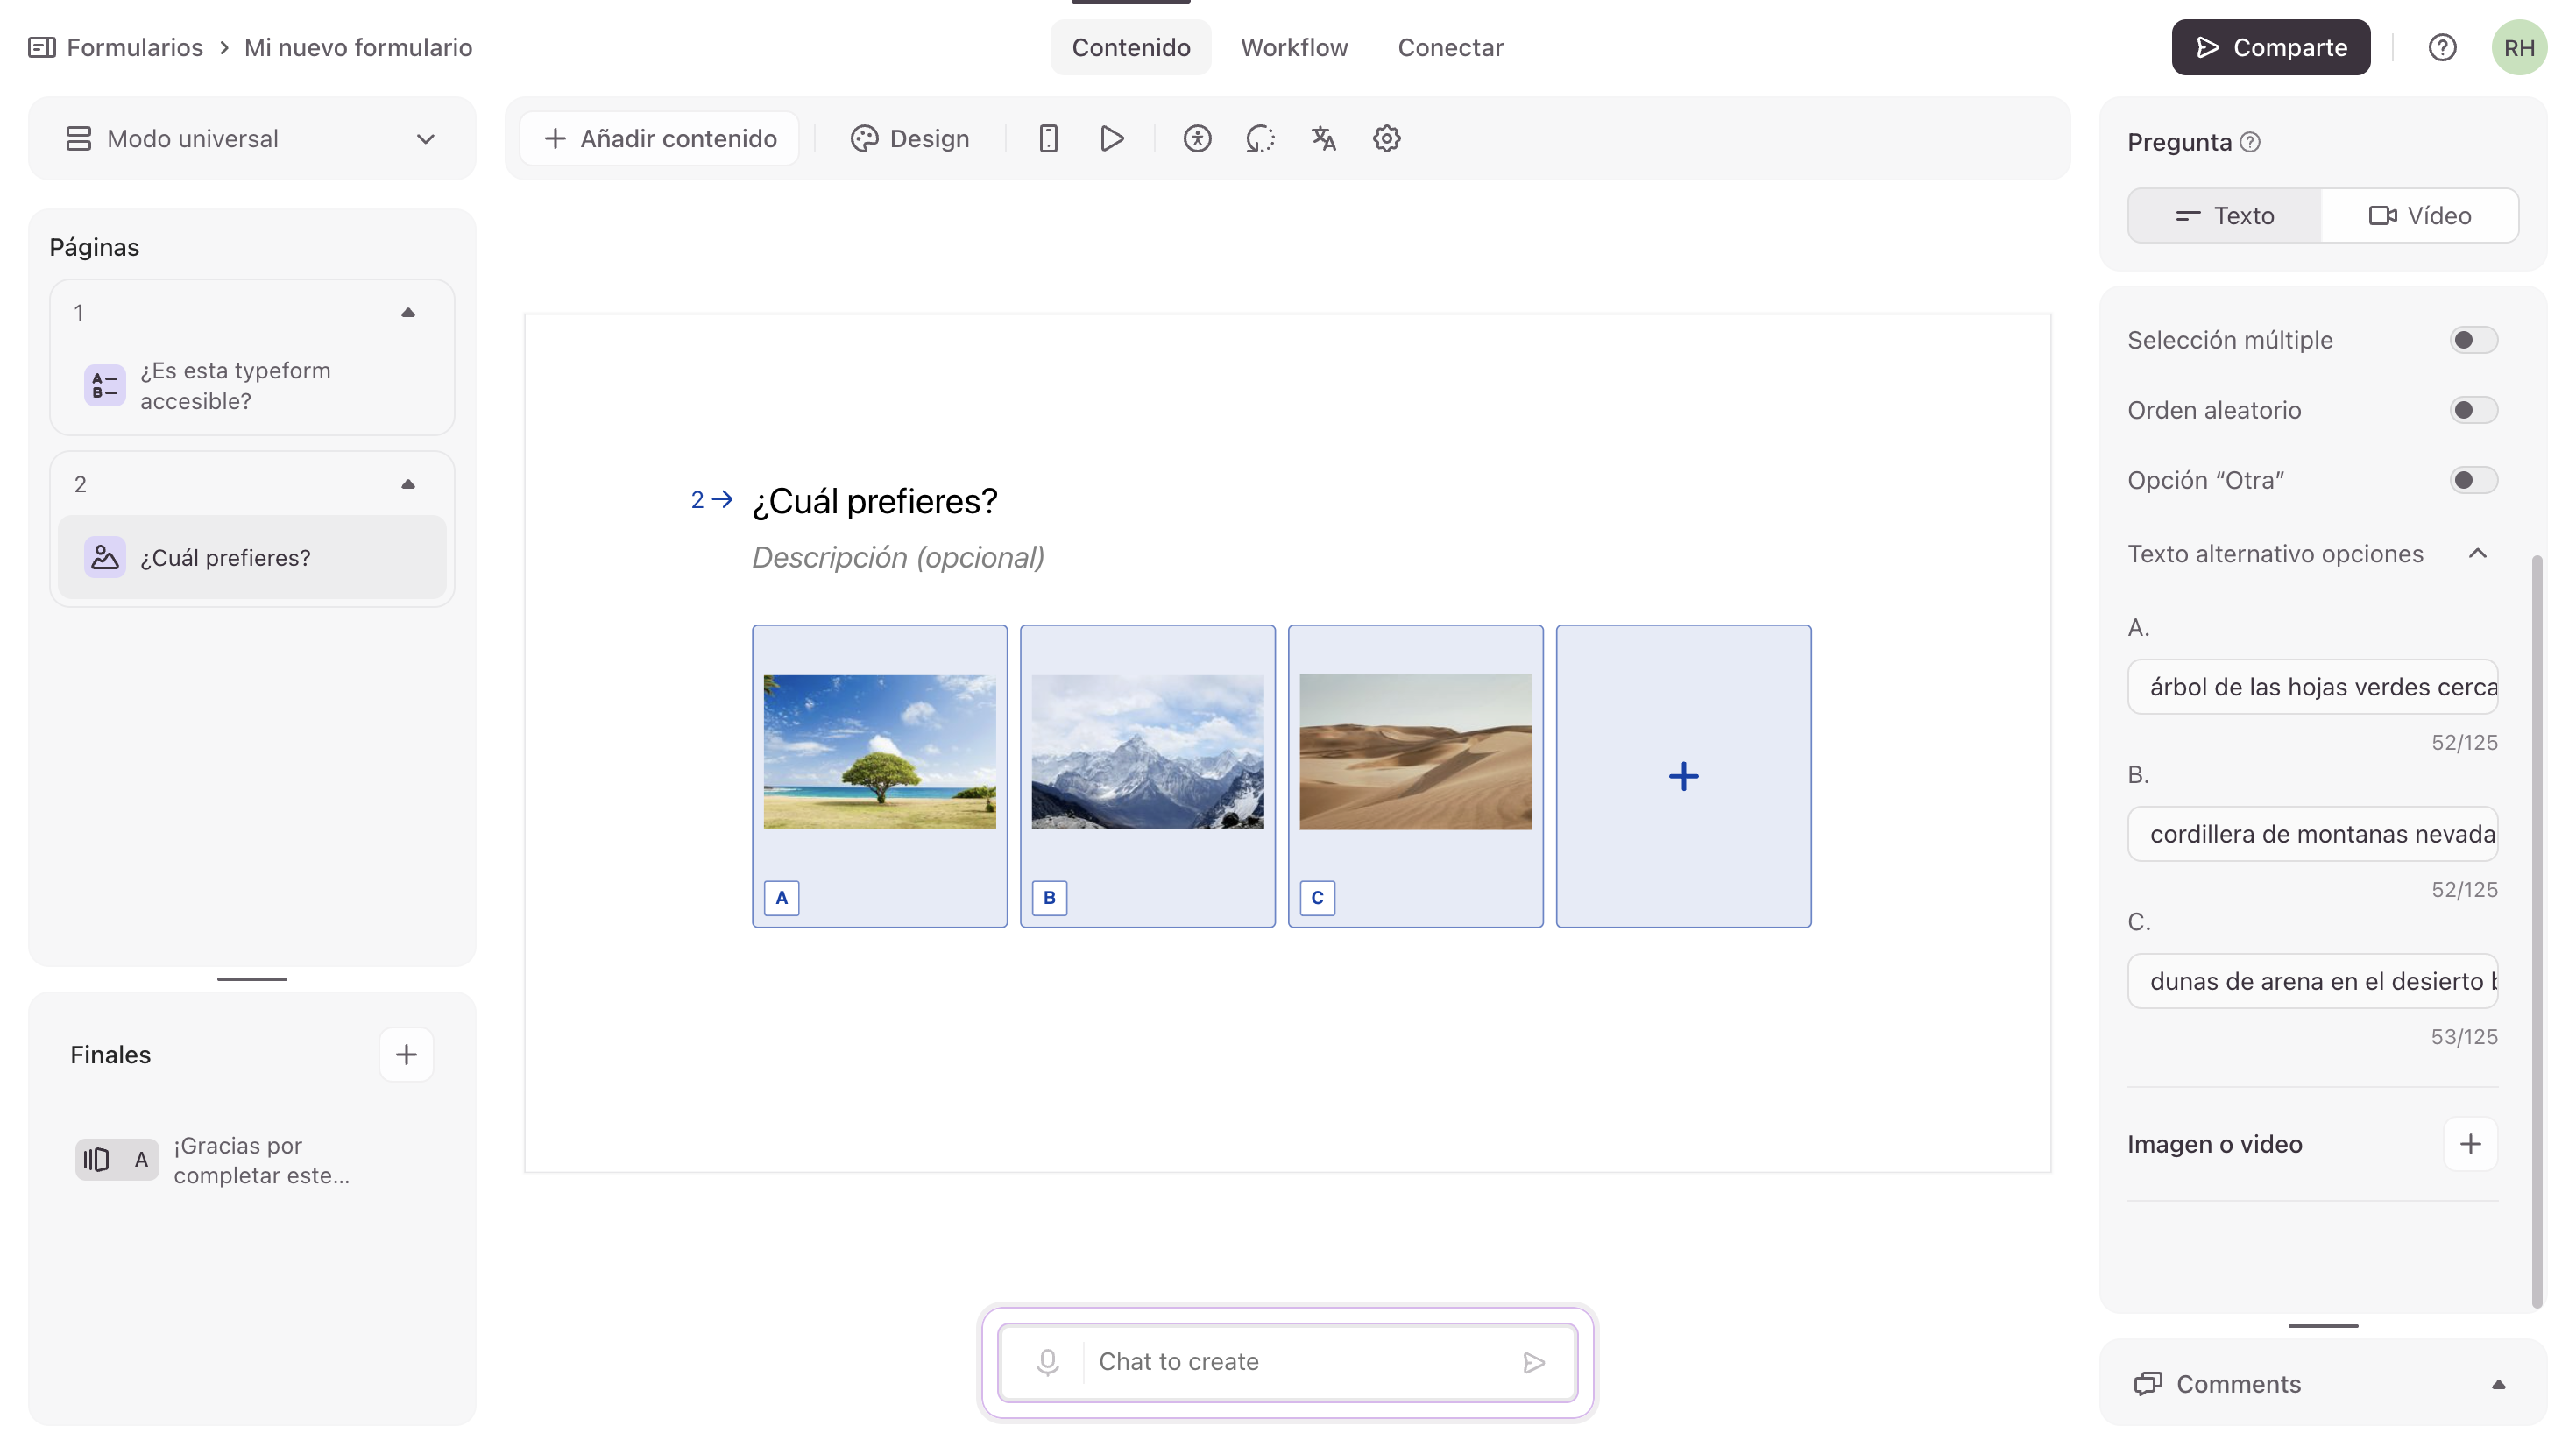The width and height of the screenshot is (2576, 1454).
Task: Click the help question mark icon
Action: pyautogui.click(x=2442, y=47)
